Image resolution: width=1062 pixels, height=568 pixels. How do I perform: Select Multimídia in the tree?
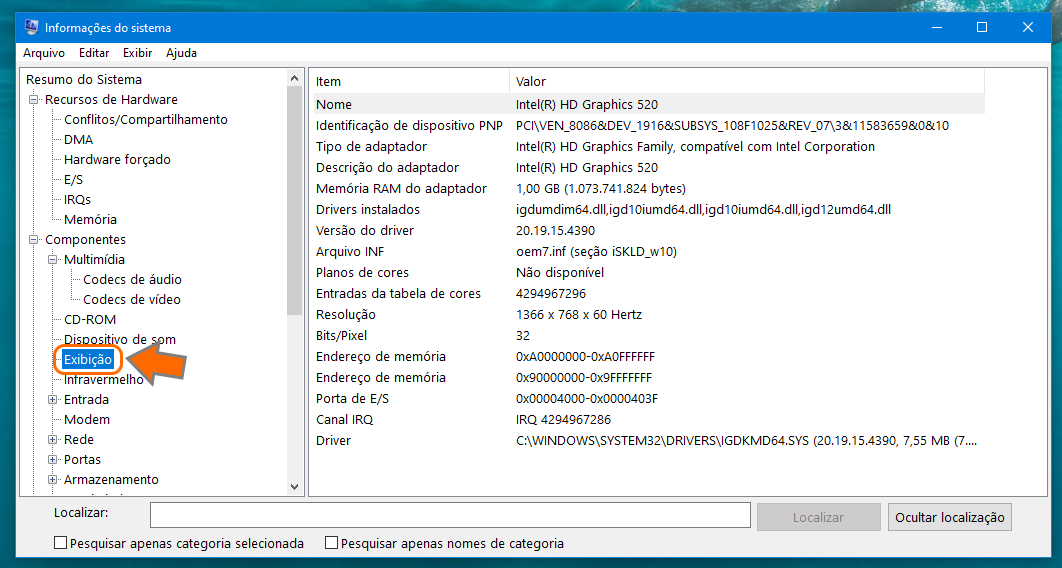94,259
